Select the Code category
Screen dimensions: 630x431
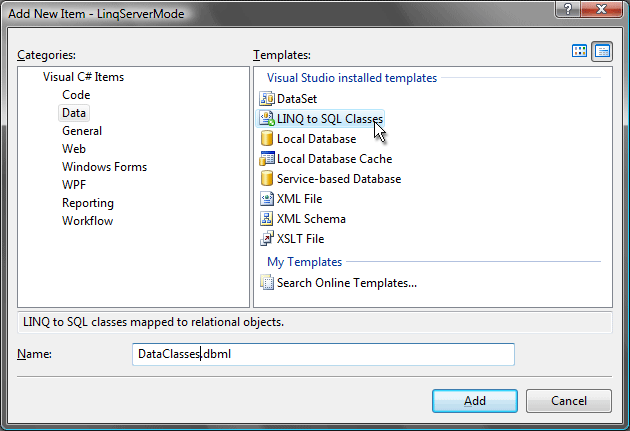click(x=76, y=95)
